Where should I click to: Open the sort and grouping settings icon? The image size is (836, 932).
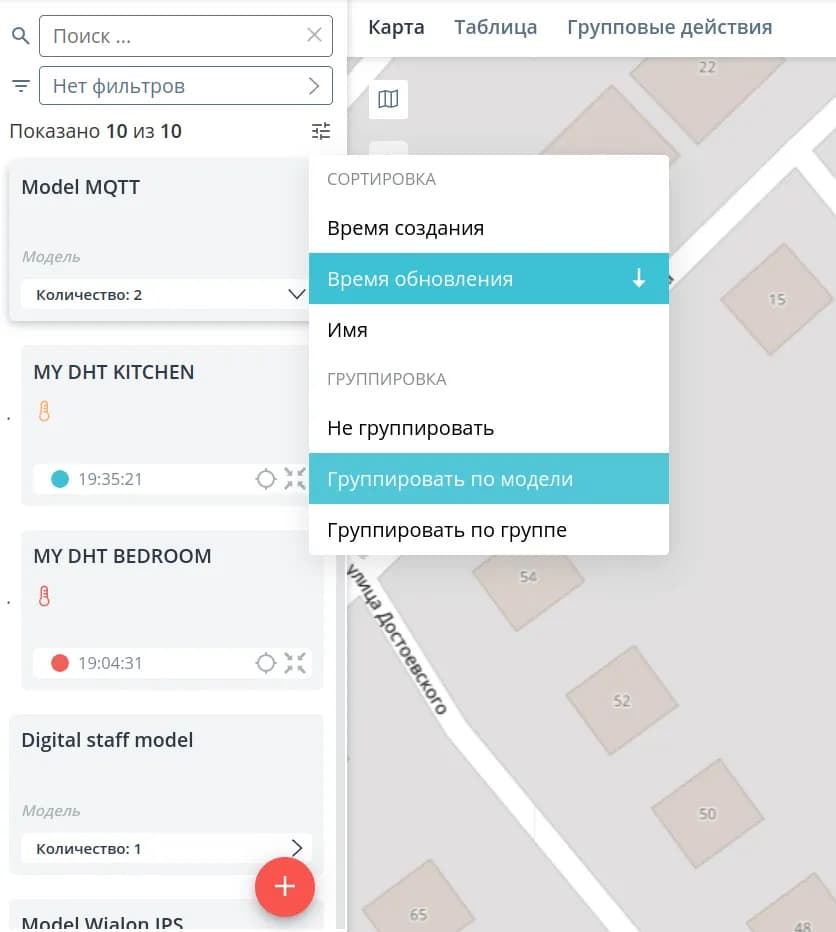click(321, 131)
